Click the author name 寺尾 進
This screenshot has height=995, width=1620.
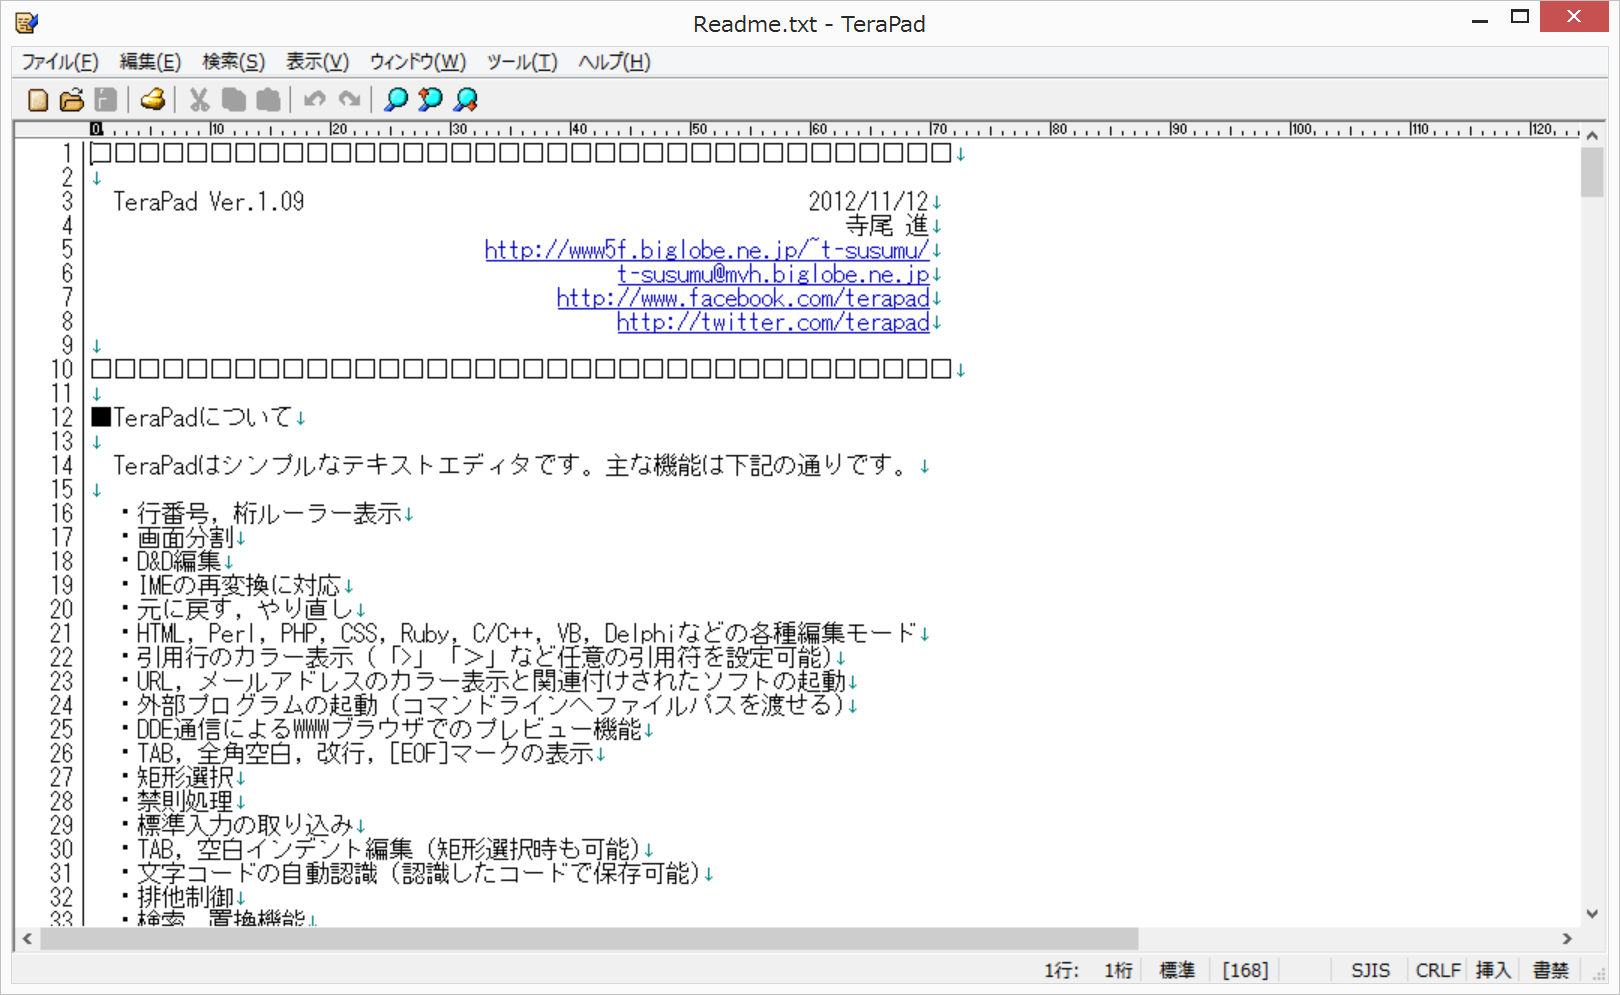click(887, 226)
